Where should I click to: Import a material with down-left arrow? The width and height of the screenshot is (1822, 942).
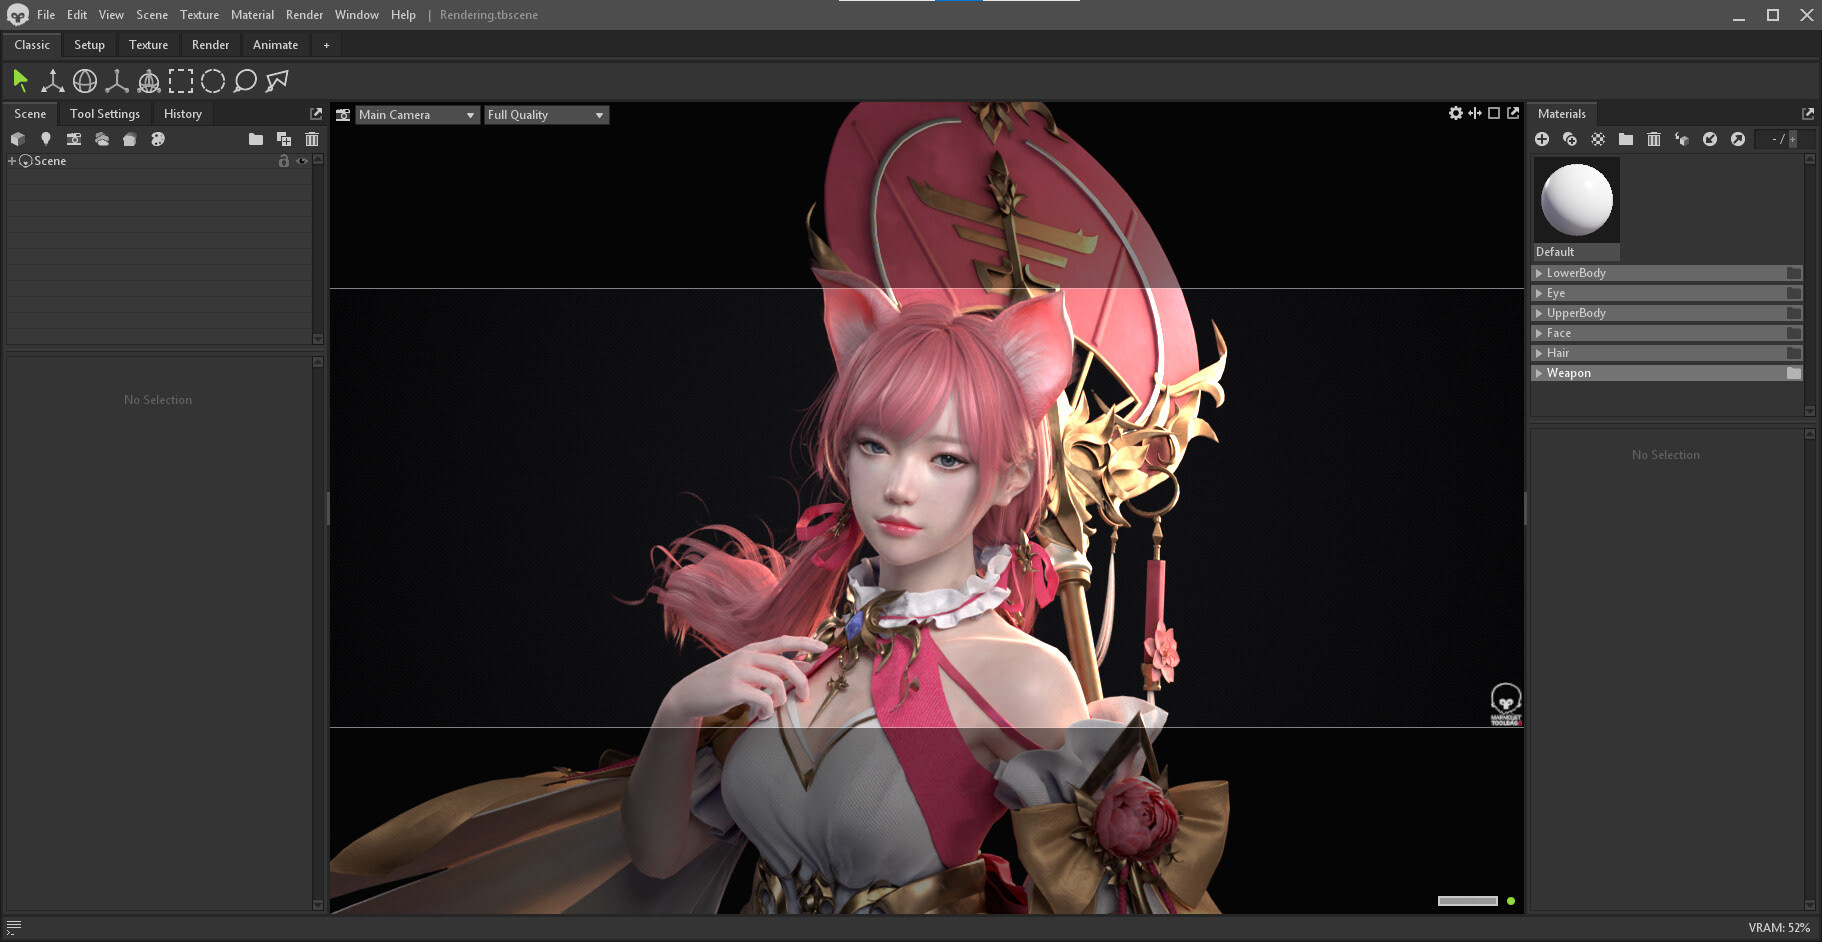1710,139
